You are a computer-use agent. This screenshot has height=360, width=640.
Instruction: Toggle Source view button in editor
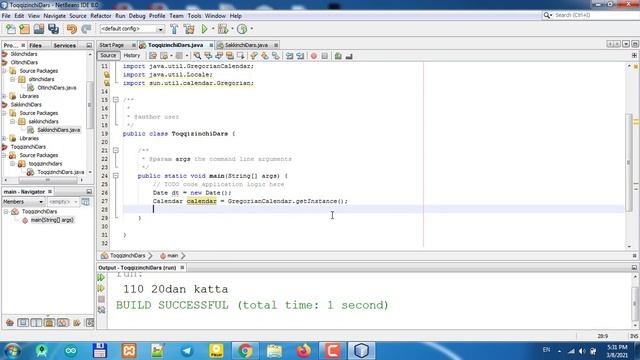click(108, 56)
